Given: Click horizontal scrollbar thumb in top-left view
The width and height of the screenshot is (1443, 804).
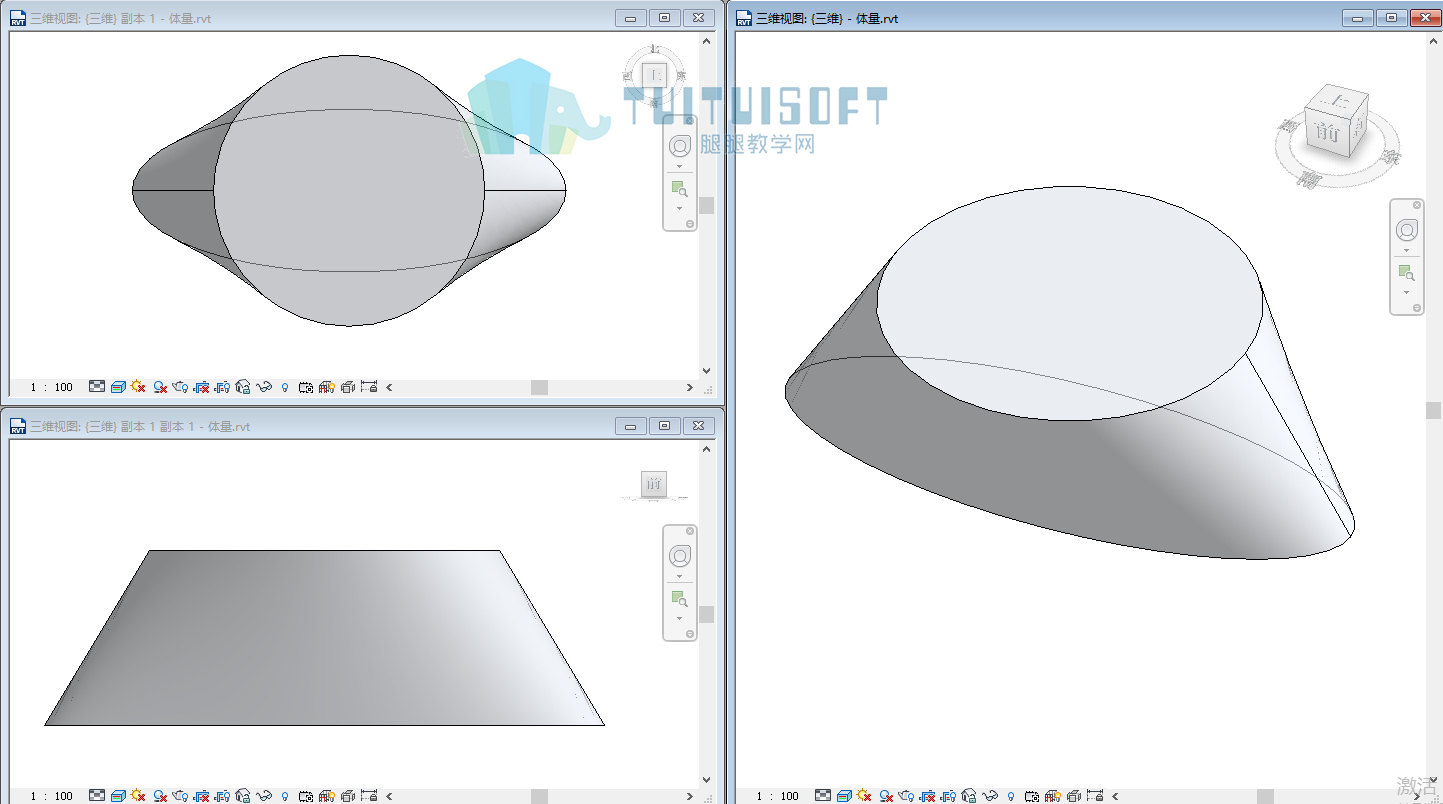Looking at the screenshot, I should pos(539,387).
